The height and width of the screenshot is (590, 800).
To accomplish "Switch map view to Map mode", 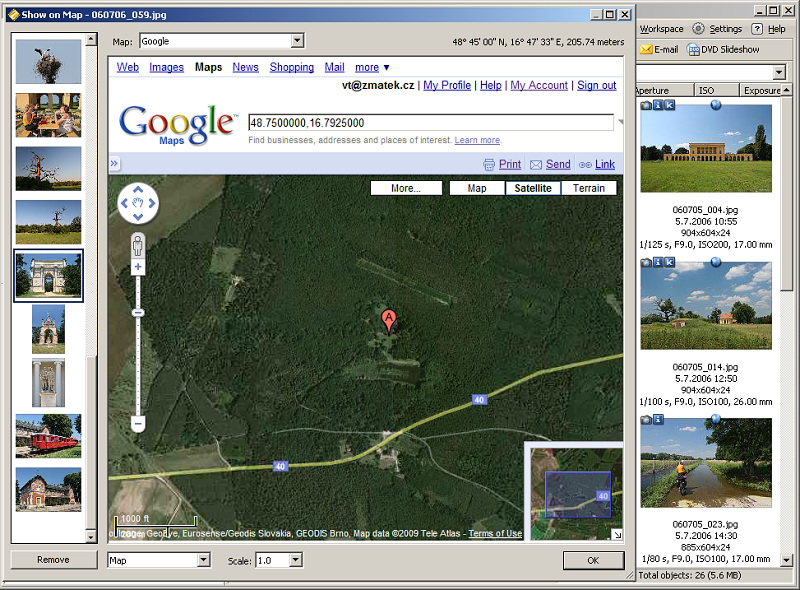I will pyautogui.click(x=477, y=188).
